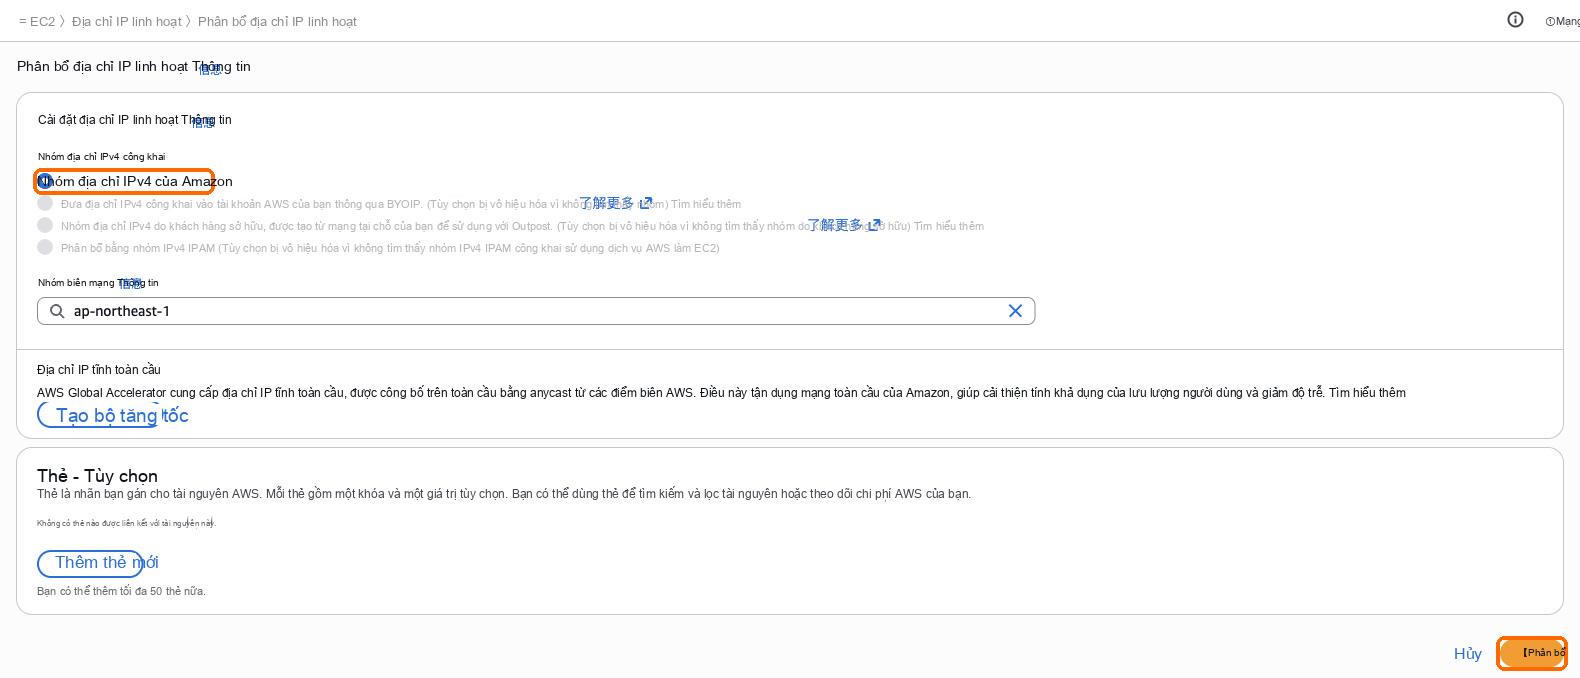
Task: Open Tìm hiểu thêm in BYOIP row
Action: (706, 204)
